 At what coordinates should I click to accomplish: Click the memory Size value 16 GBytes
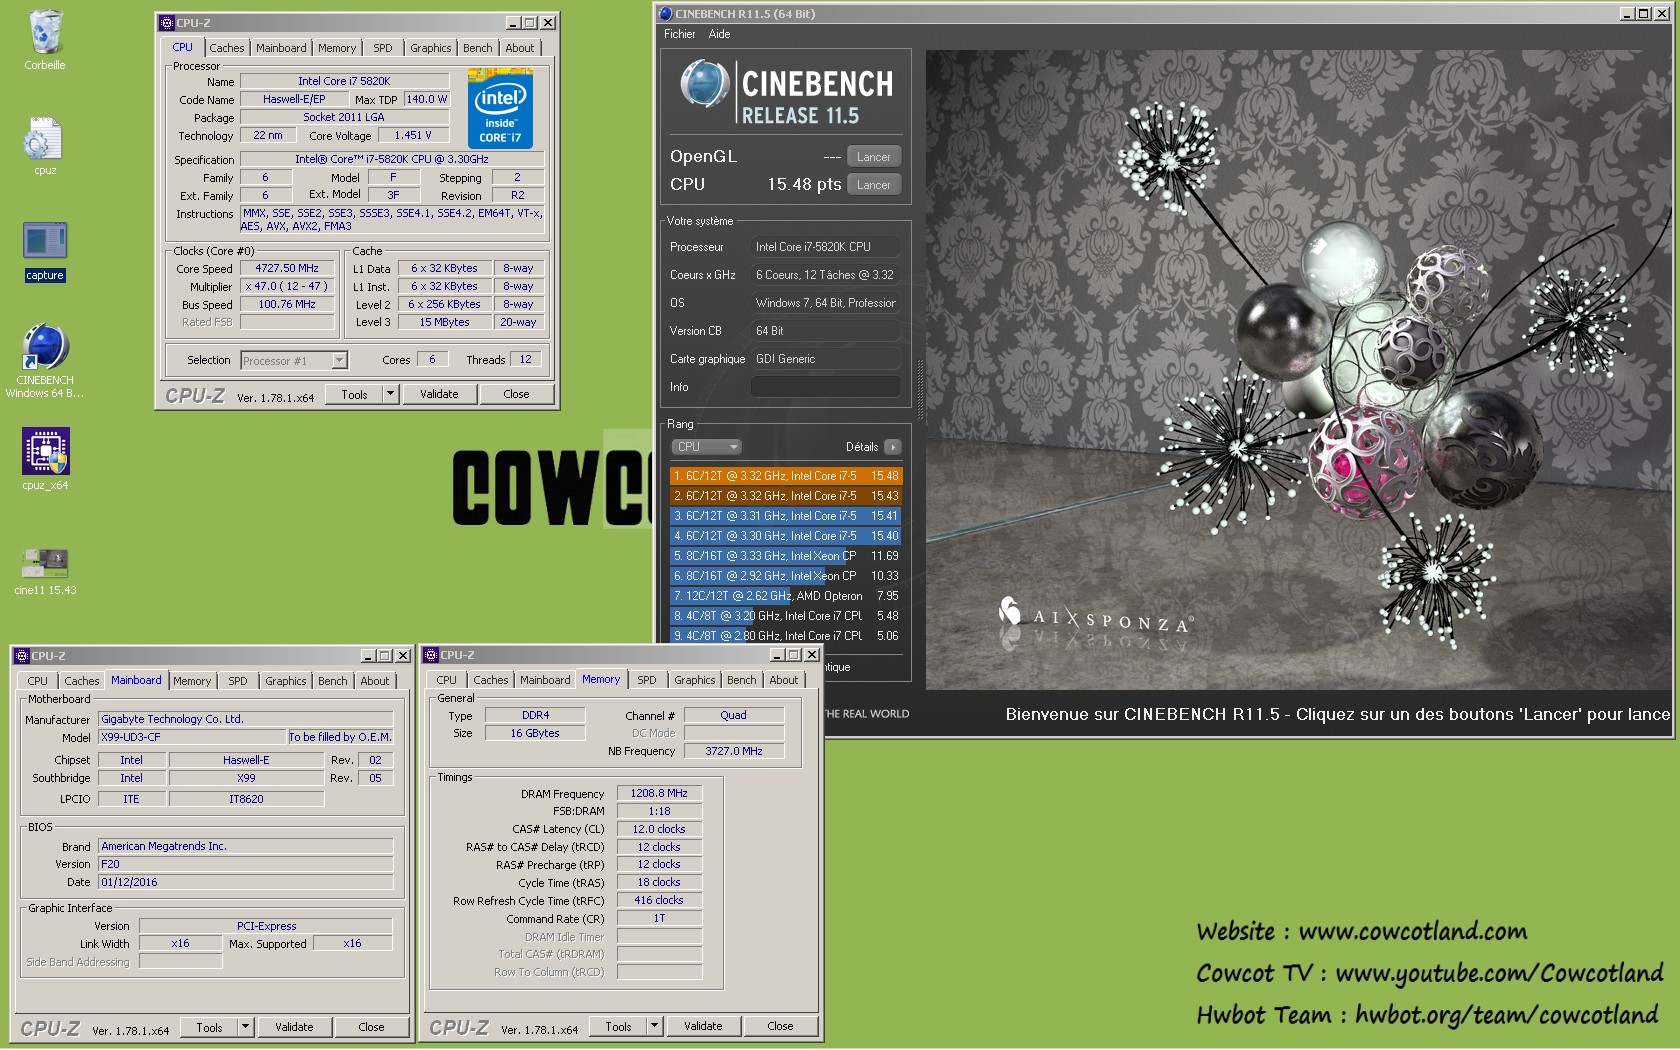pos(535,733)
